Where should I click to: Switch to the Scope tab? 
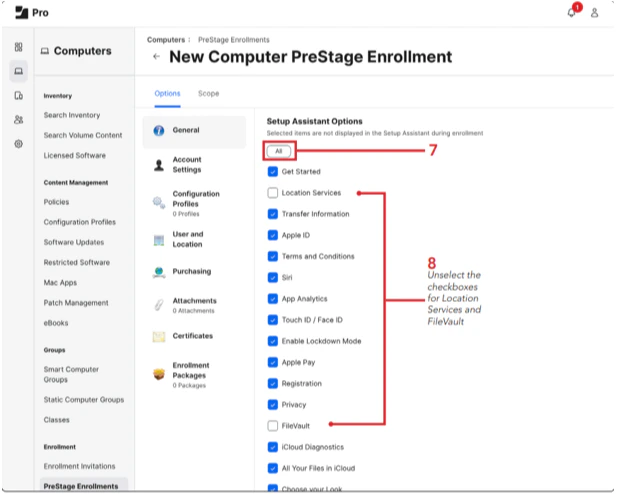(x=209, y=94)
